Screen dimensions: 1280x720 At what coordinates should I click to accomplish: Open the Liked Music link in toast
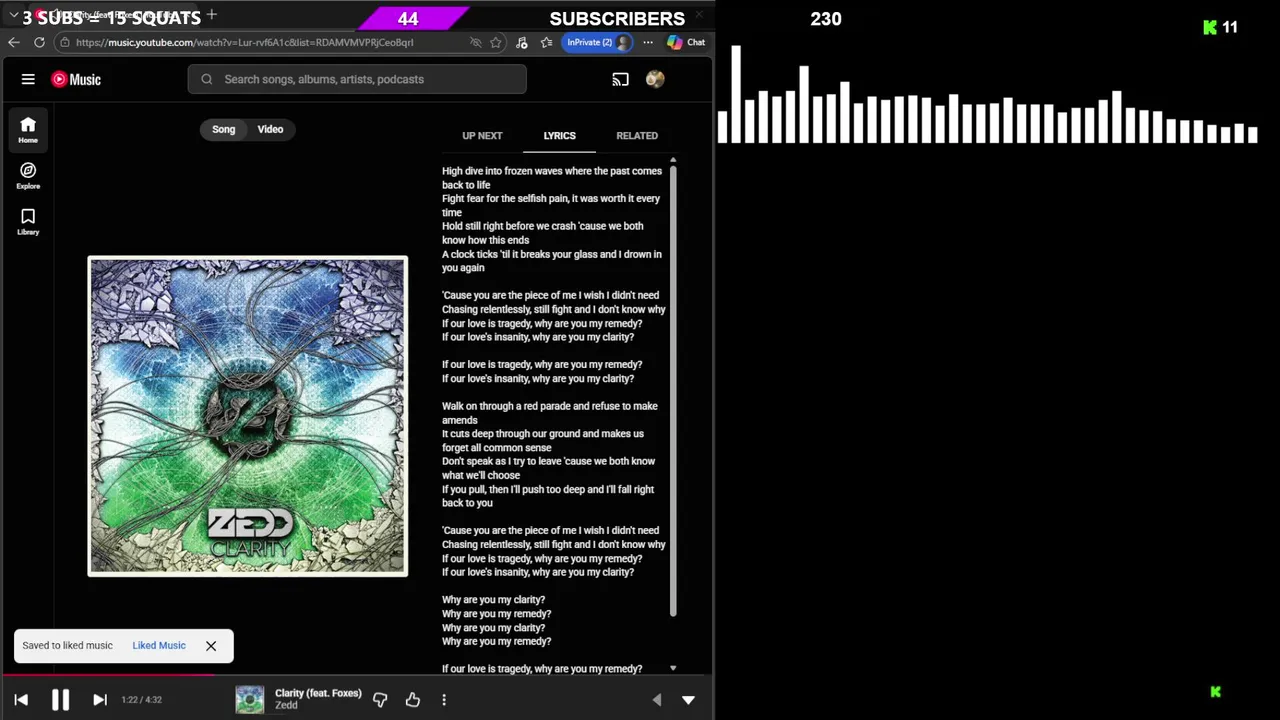[159, 645]
